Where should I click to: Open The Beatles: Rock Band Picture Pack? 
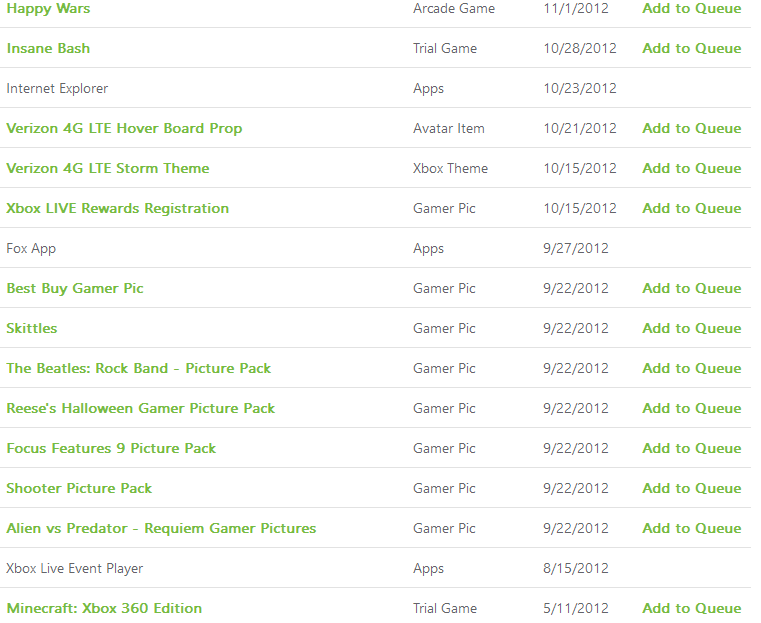[138, 369]
